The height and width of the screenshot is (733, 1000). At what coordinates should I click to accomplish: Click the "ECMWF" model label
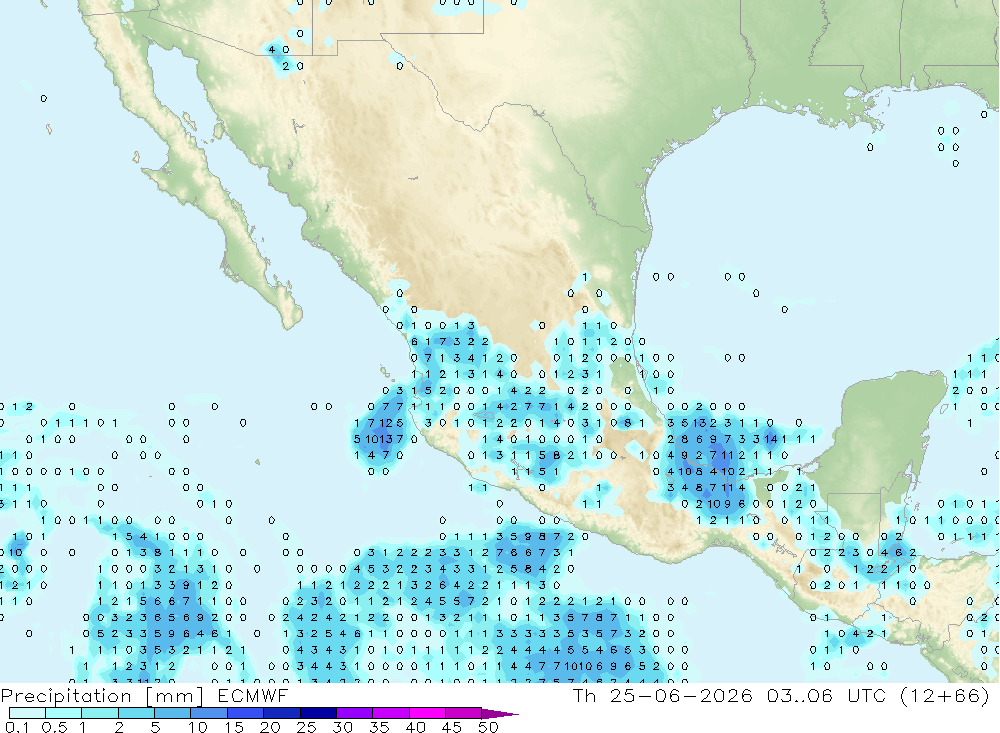tap(253, 695)
